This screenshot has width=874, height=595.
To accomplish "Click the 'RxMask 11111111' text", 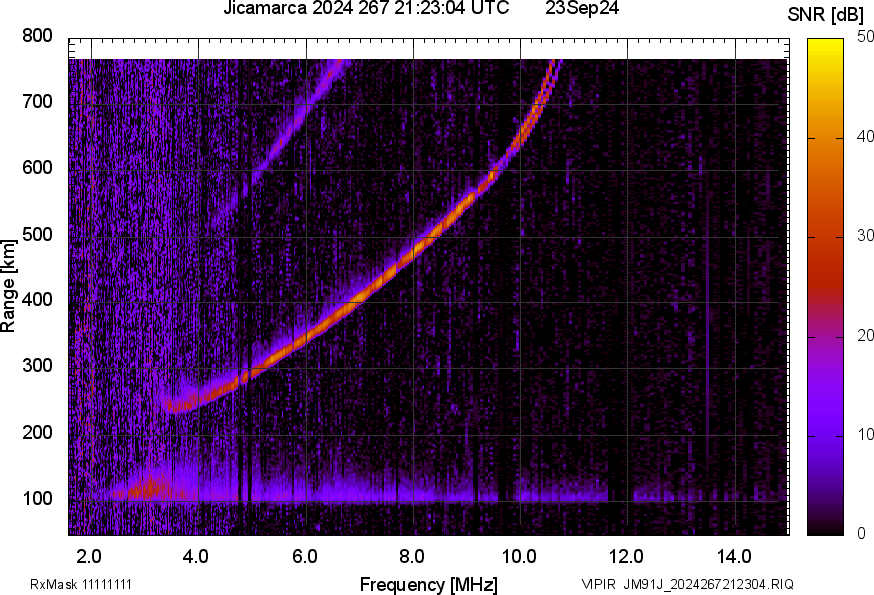I will 81,584.
